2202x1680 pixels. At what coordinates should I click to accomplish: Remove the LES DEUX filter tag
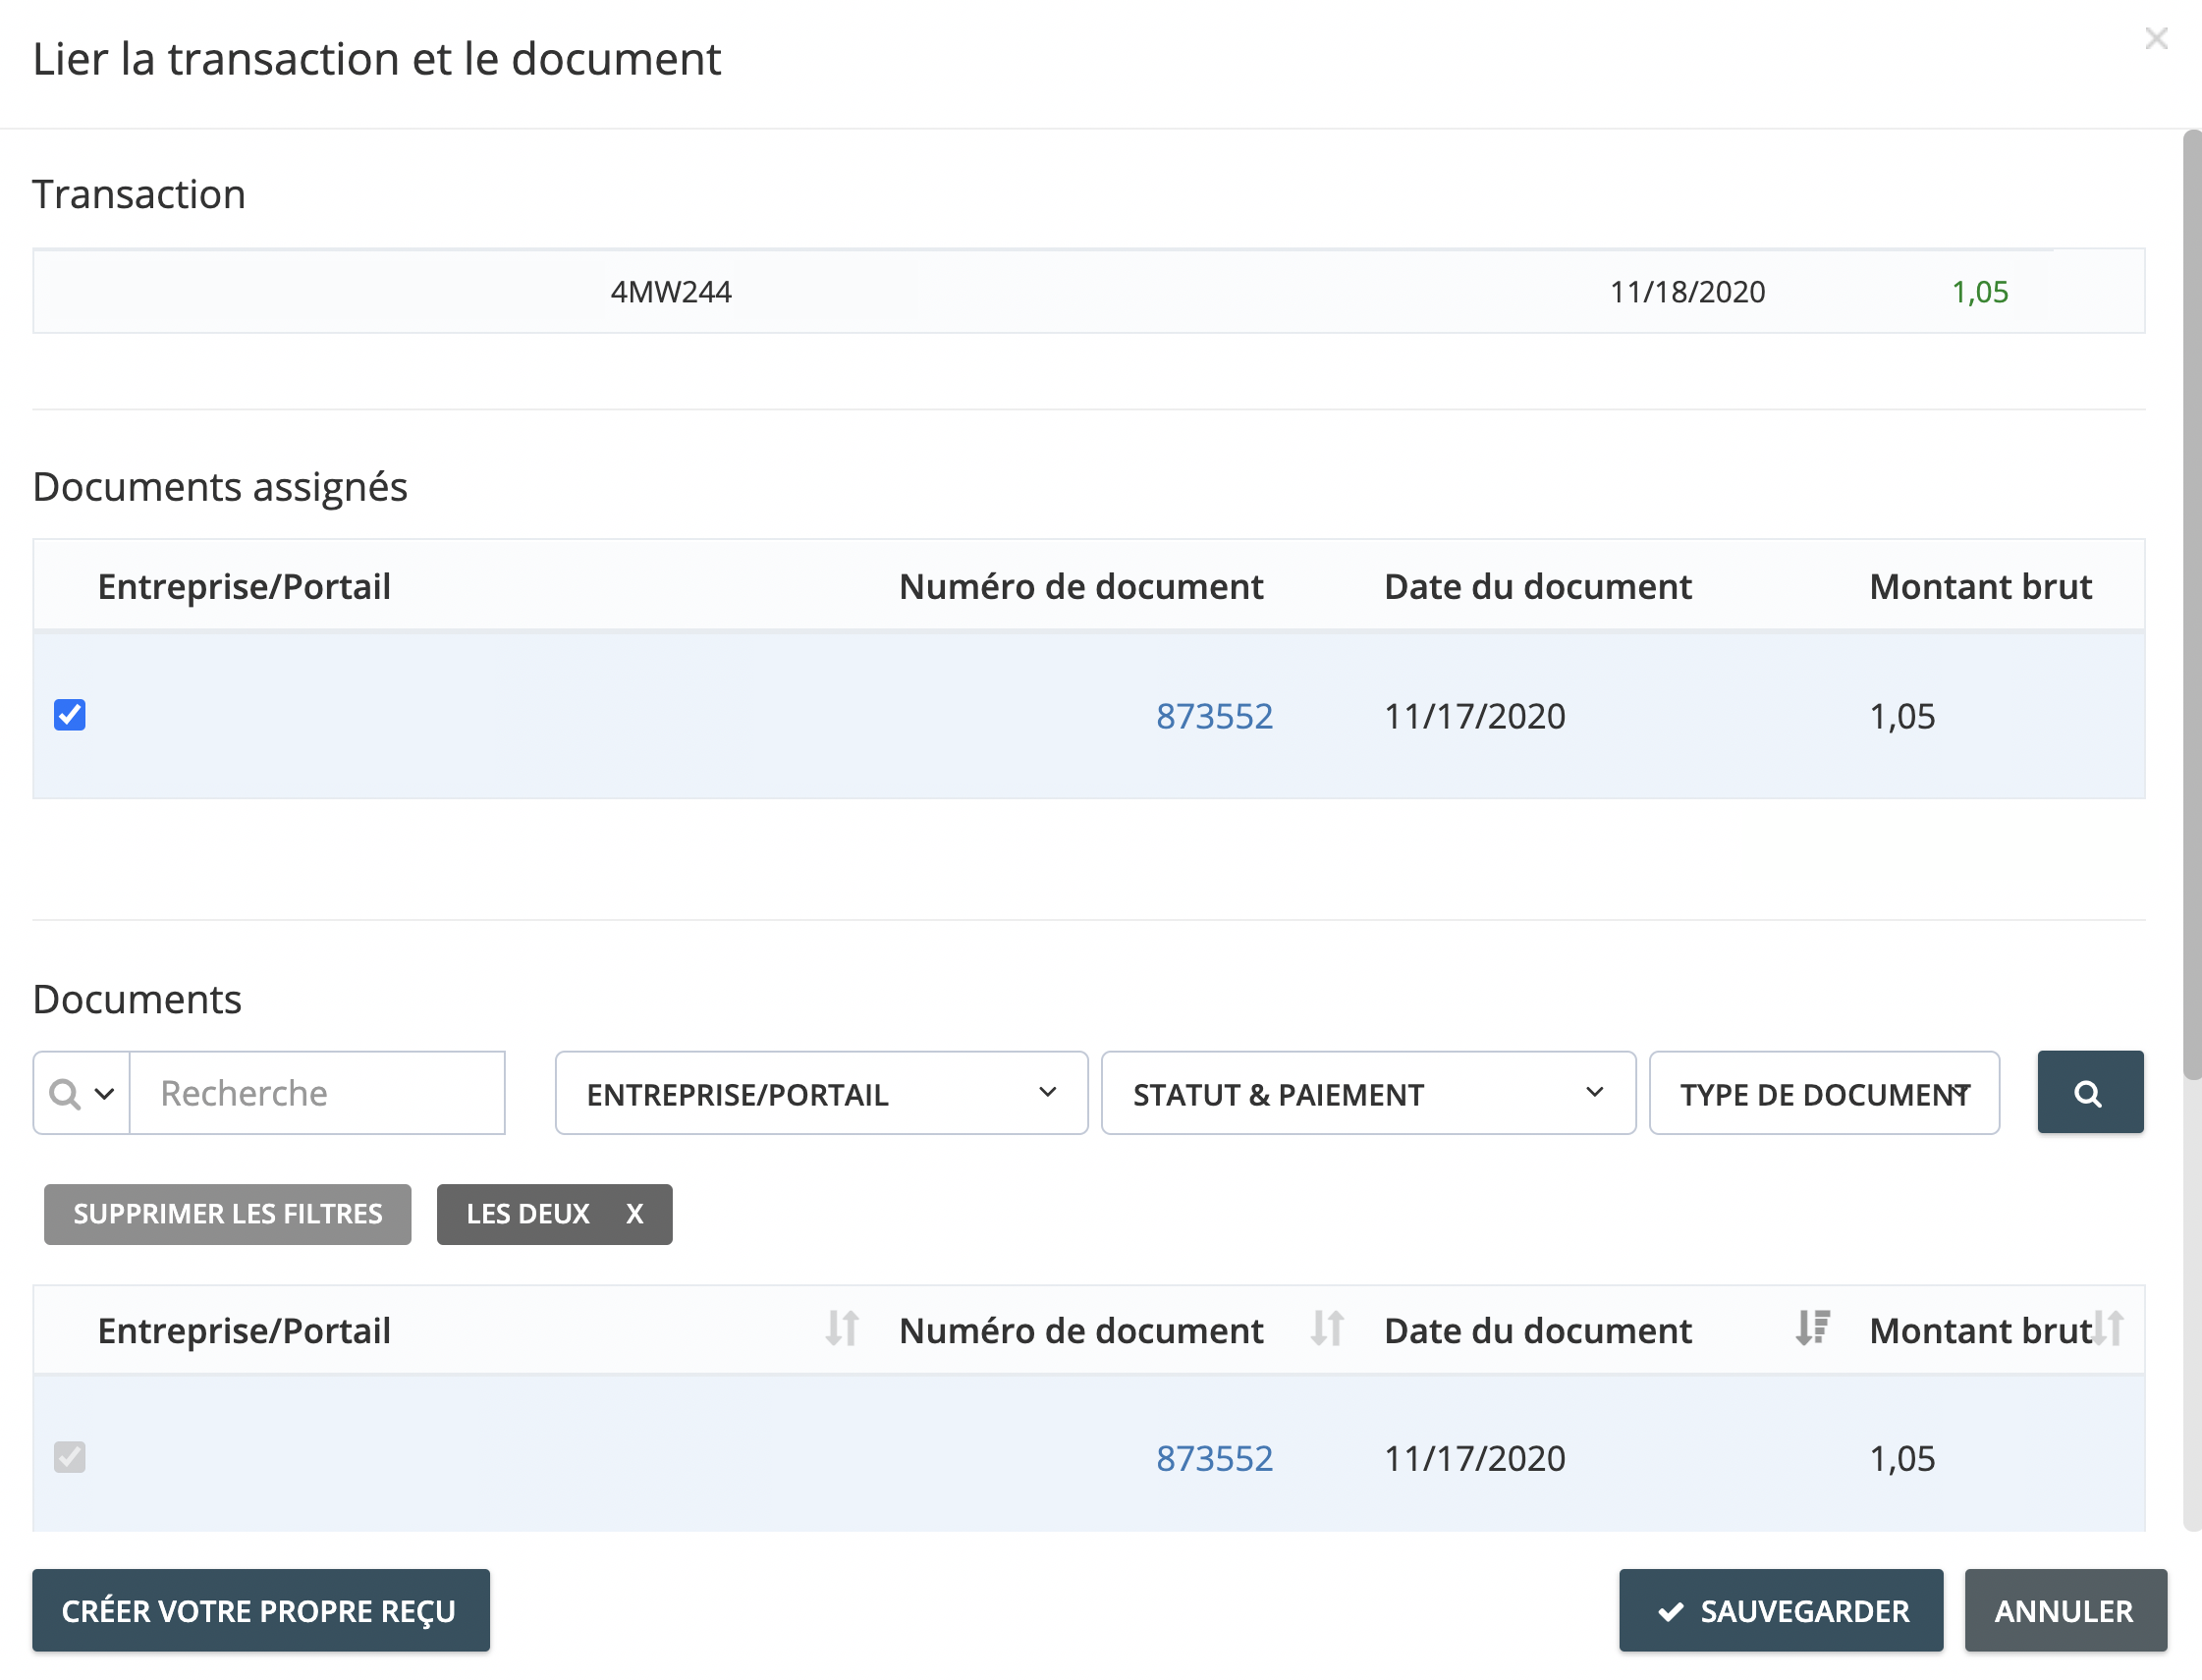click(634, 1214)
